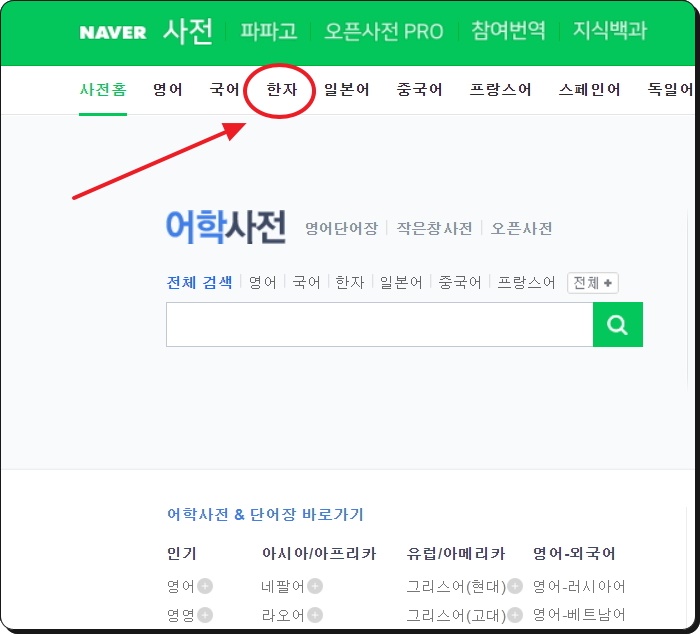This screenshot has width=700, height=634.
Task: Open the 라오어 dictionary link
Action: [283, 616]
